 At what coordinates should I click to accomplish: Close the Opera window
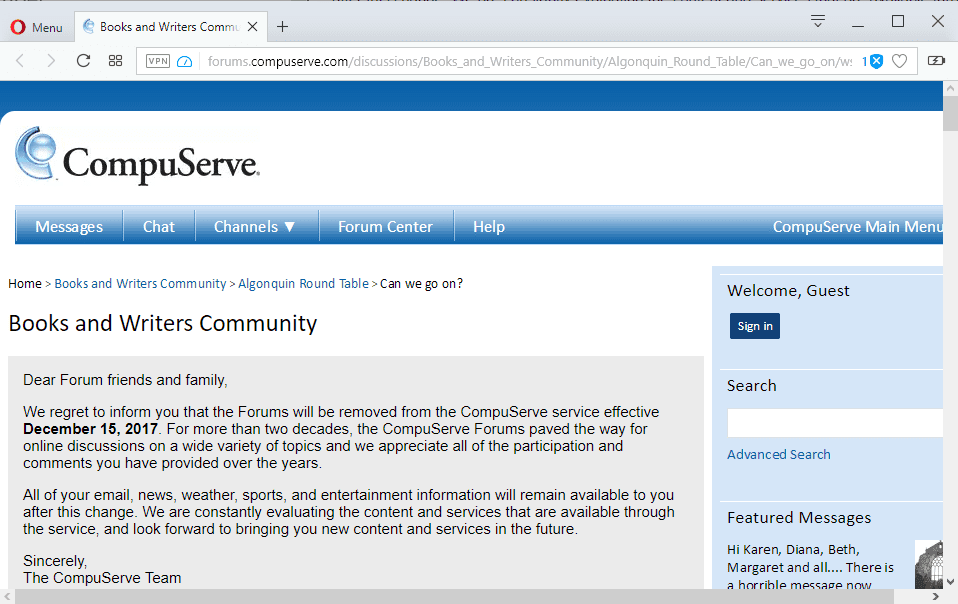coord(938,21)
